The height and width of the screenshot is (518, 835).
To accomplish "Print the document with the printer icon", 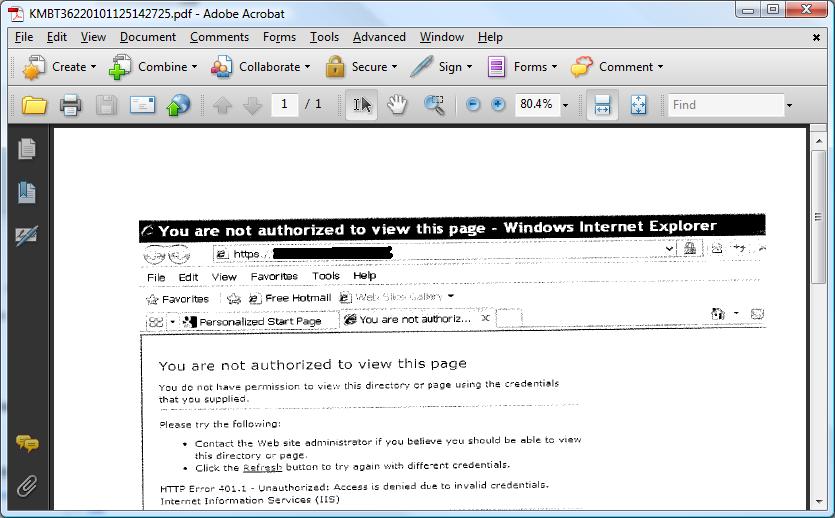I will point(70,105).
